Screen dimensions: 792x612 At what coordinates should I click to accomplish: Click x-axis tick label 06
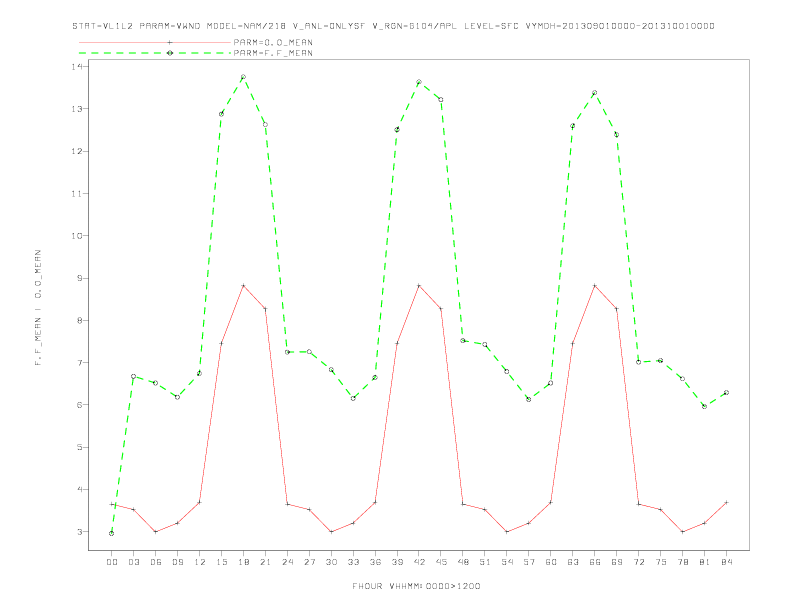[156, 562]
